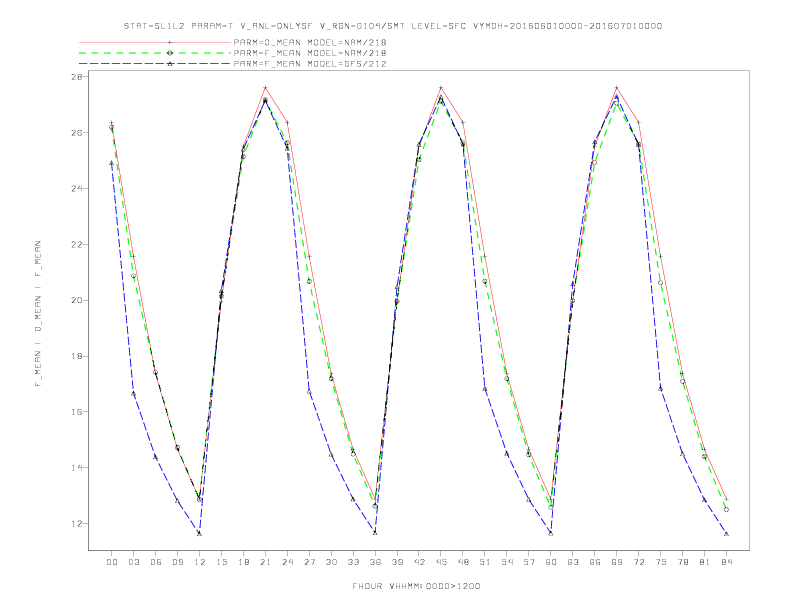Select the PARM=F_MEAN MODEL=GFS/212 legend label
This screenshot has height=612, width=792.
coord(310,64)
